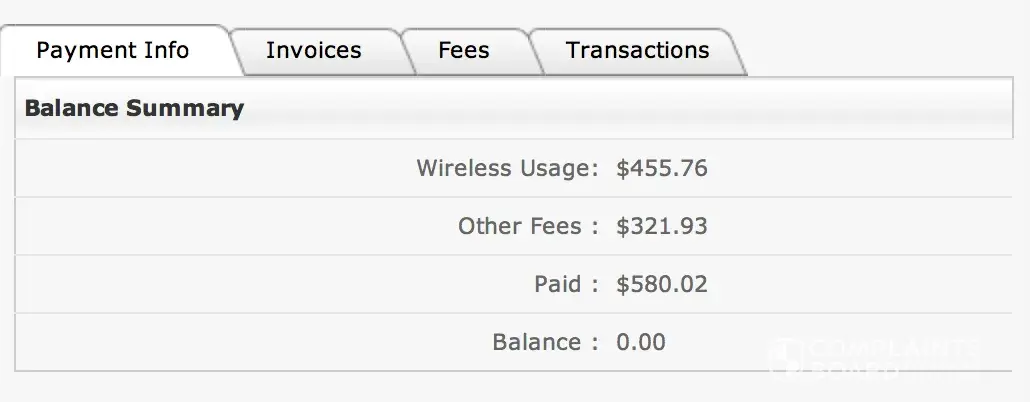Click the word Wireless in the first row
The image size is (1030, 402).
coord(458,168)
